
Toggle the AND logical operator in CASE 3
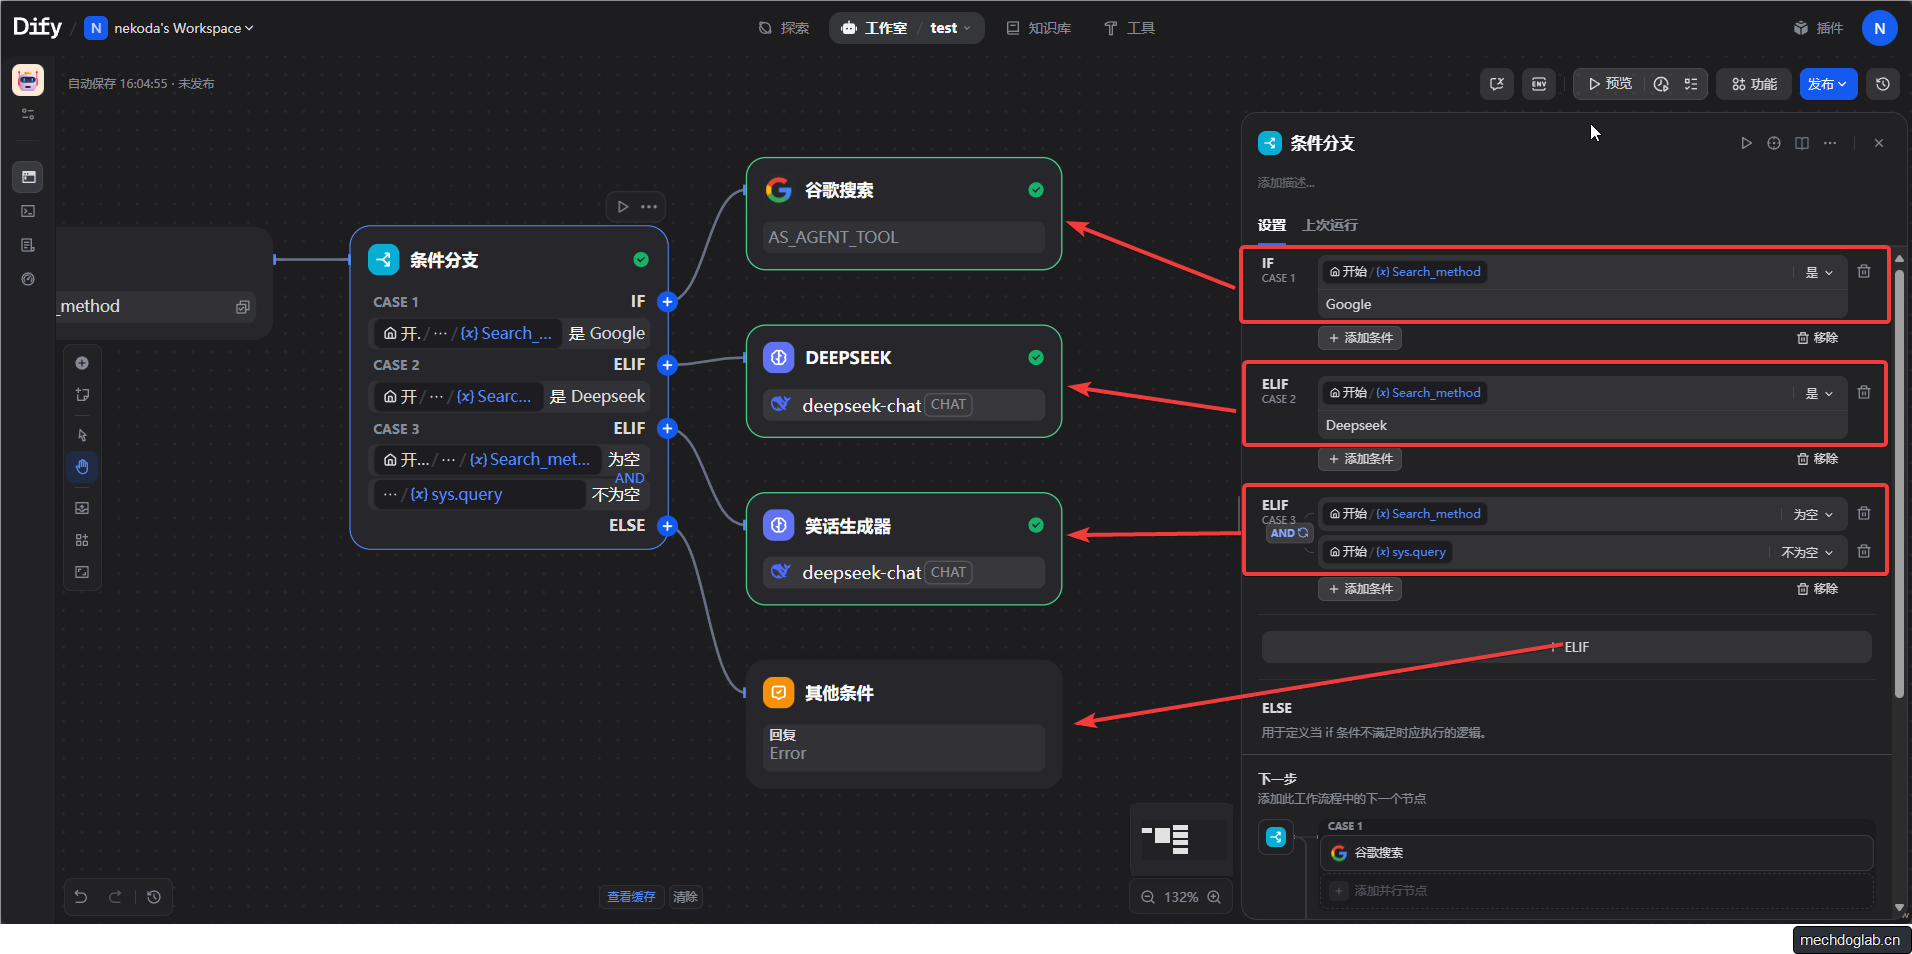pos(1288,533)
